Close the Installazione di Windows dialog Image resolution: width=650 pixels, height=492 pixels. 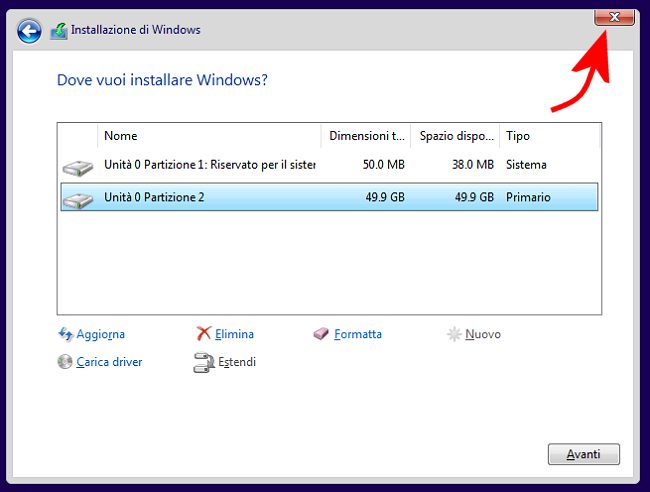[614, 17]
